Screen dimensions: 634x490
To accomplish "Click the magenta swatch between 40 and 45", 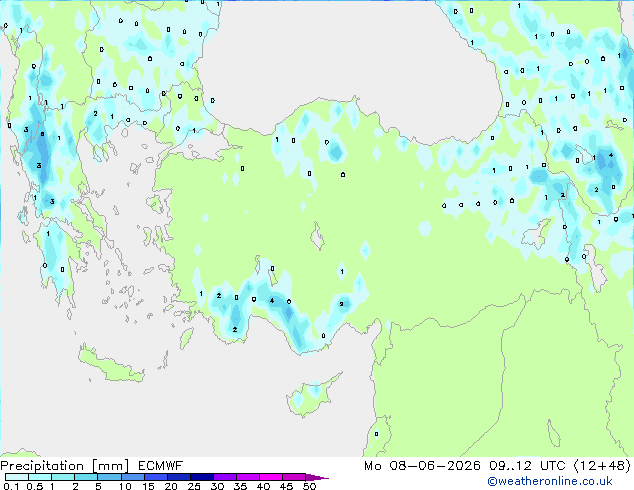I will (x=271, y=477).
